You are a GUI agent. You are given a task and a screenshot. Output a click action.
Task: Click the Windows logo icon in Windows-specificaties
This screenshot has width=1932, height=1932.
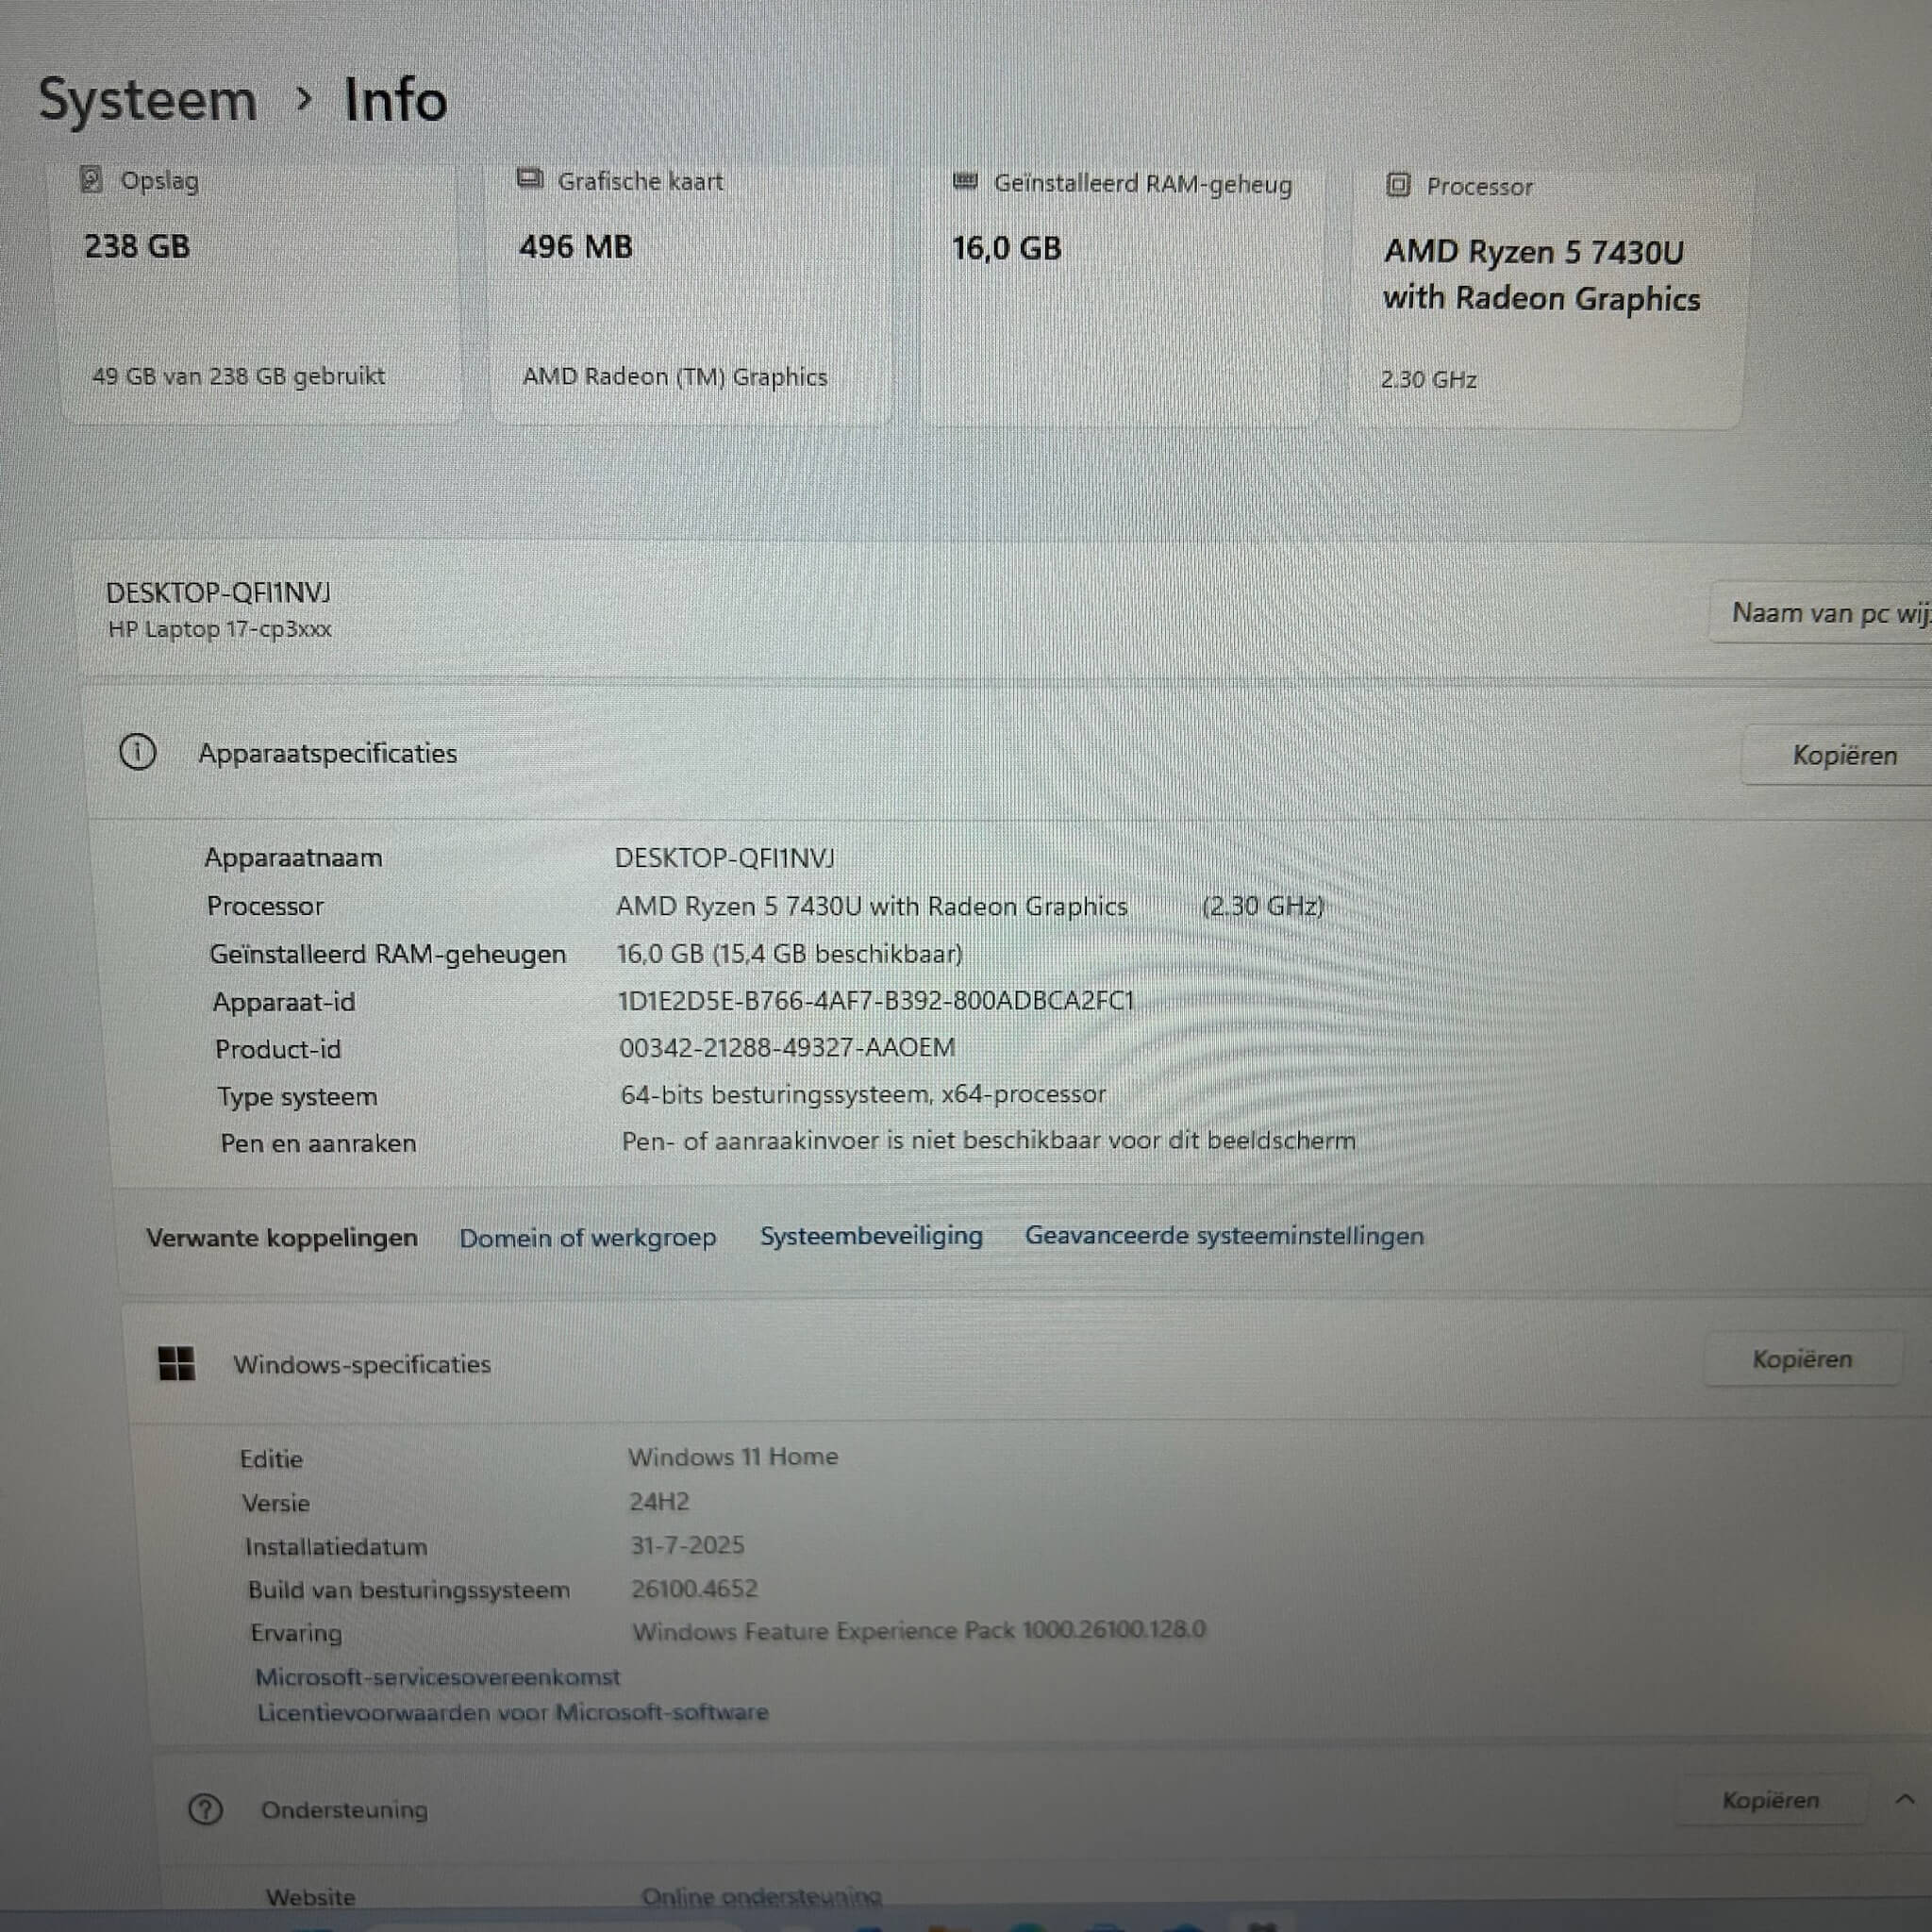coord(177,1363)
